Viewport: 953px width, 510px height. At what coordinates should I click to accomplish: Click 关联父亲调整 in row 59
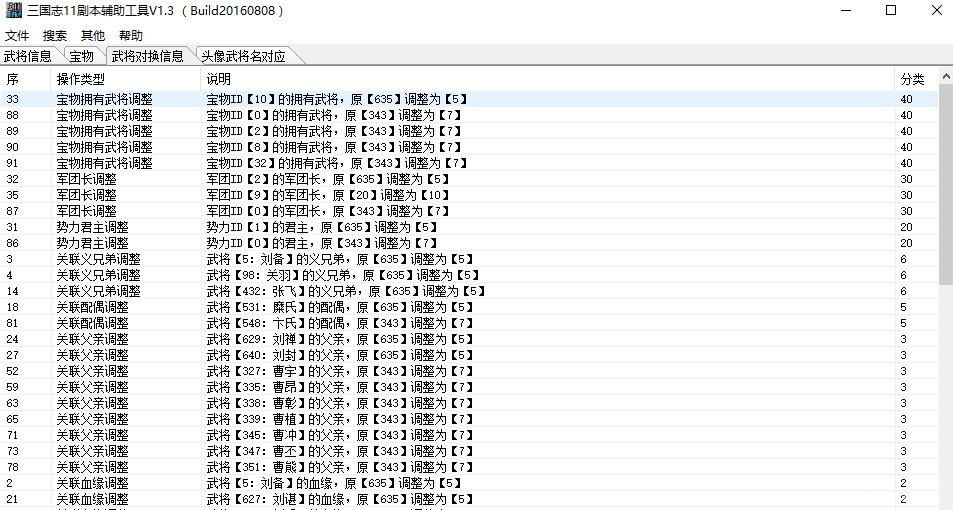[x=92, y=387]
